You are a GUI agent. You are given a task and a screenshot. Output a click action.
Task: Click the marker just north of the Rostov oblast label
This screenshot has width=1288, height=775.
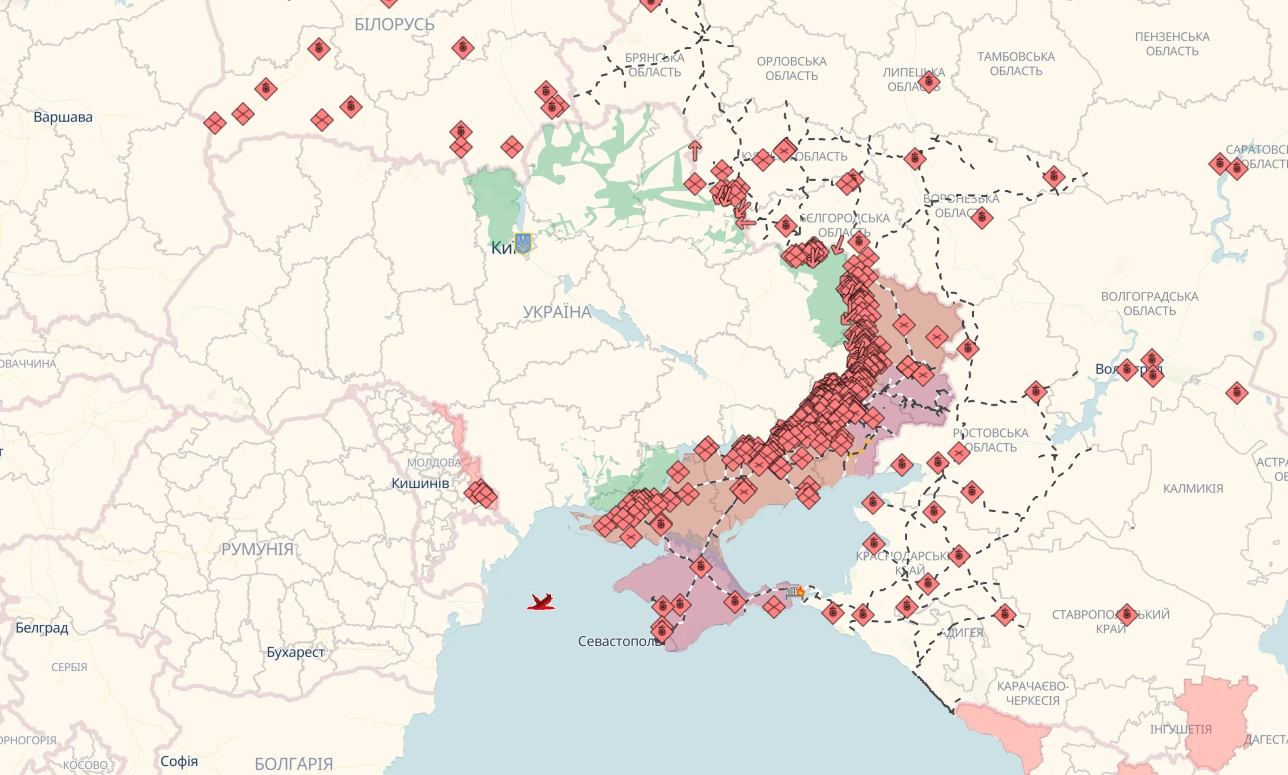click(x=1036, y=391)
